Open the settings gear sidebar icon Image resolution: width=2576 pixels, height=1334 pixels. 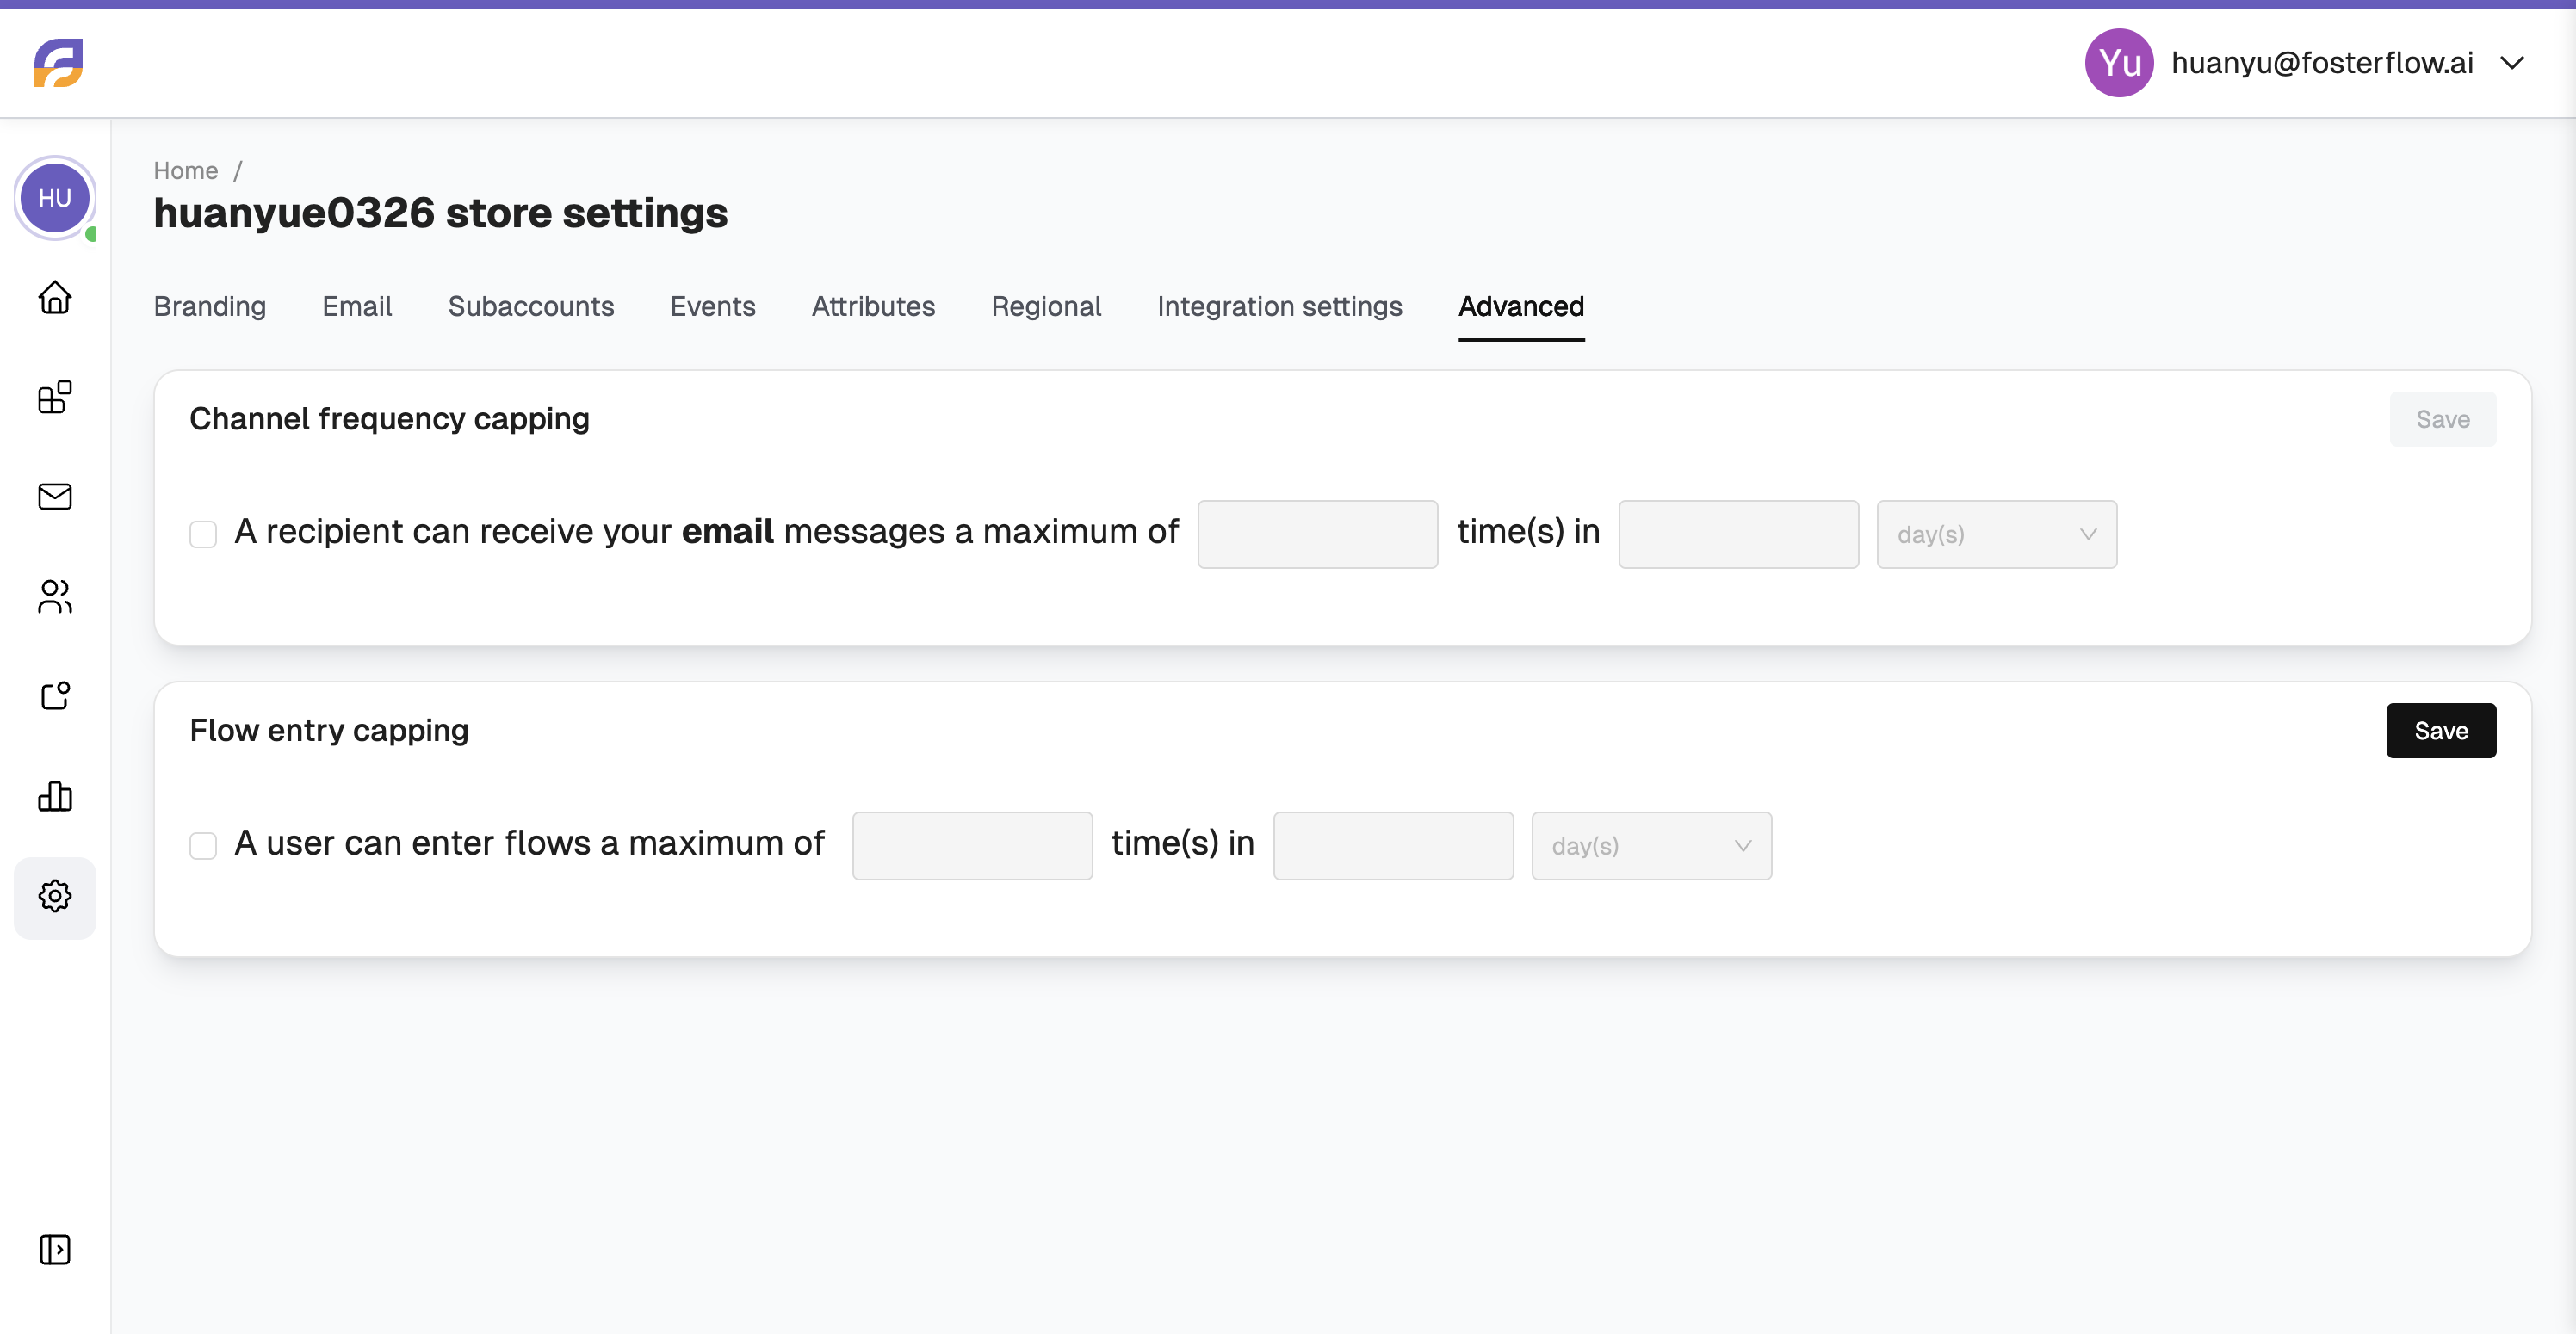[55, 896]
